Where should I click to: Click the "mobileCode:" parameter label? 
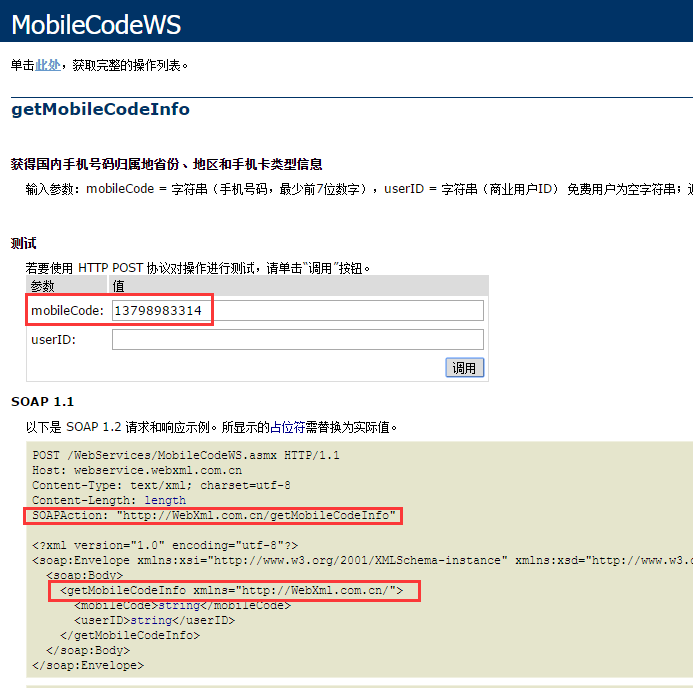coord(67,311)
